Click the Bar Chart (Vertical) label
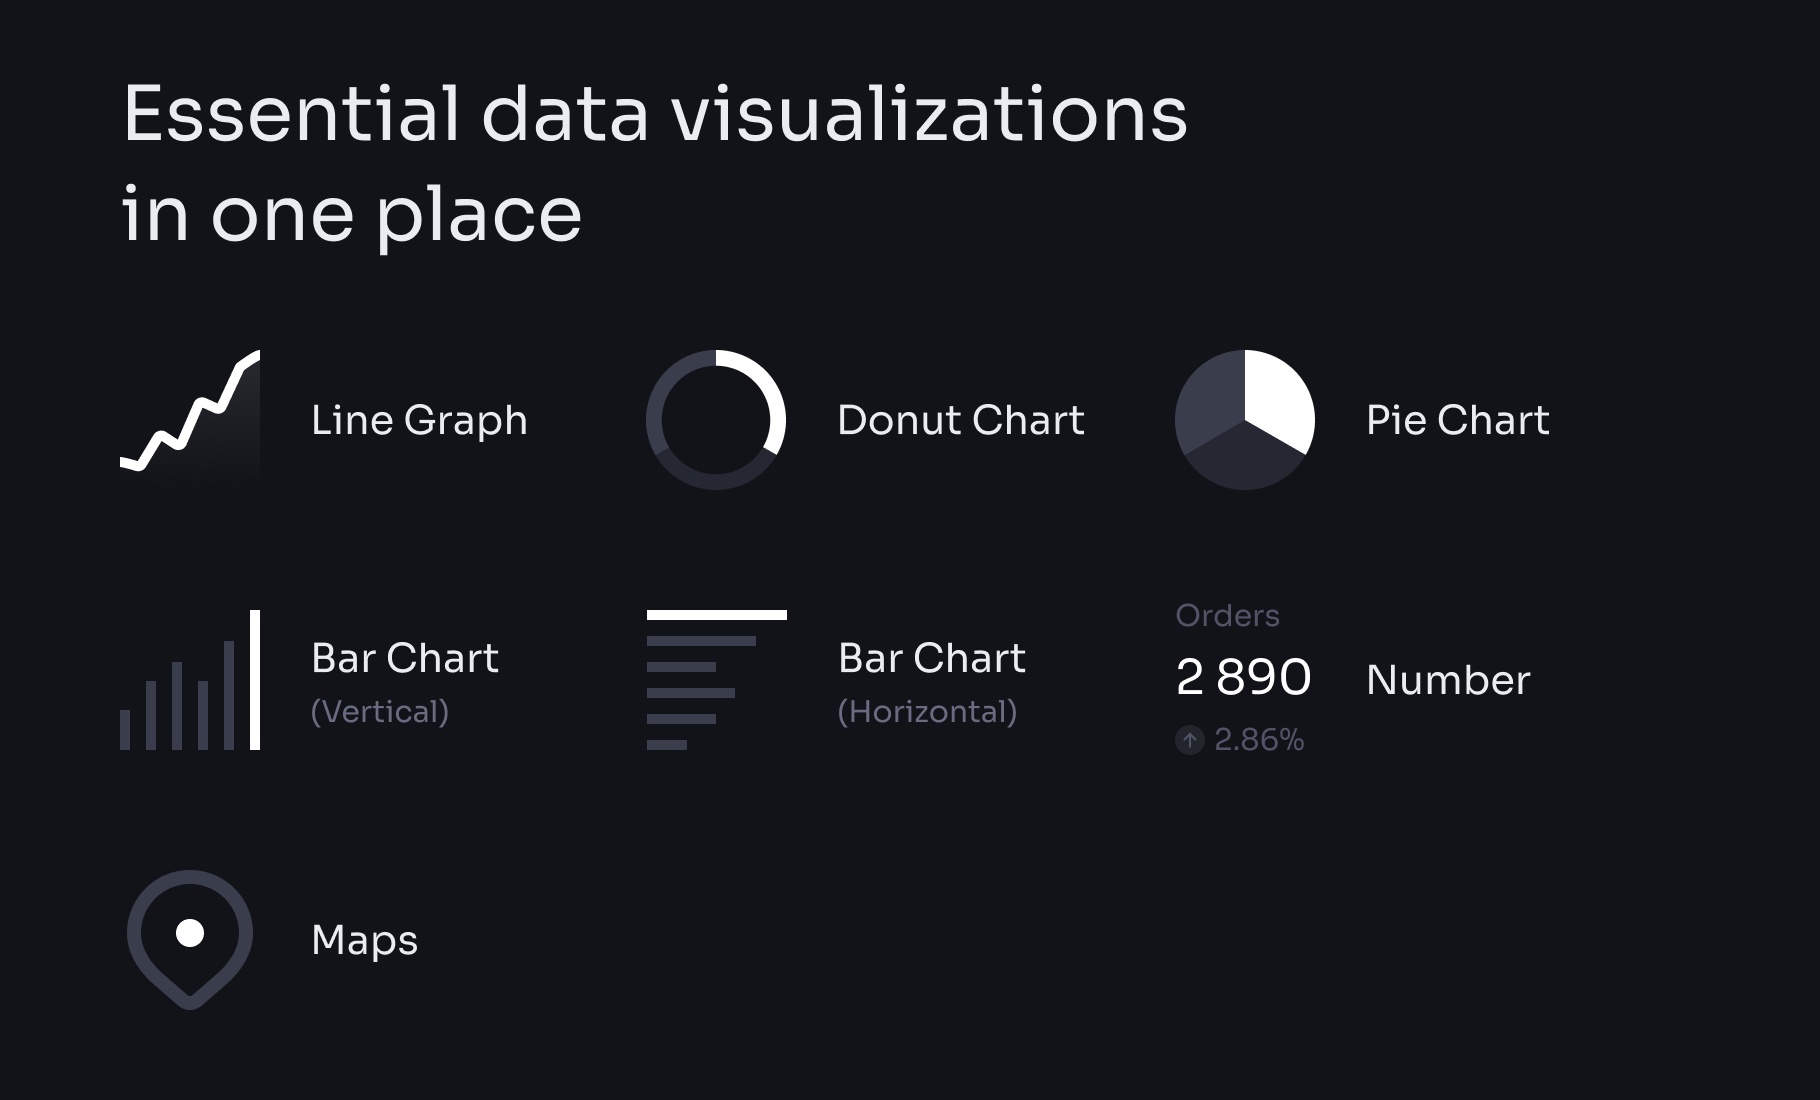 click(x=405, y=683)
